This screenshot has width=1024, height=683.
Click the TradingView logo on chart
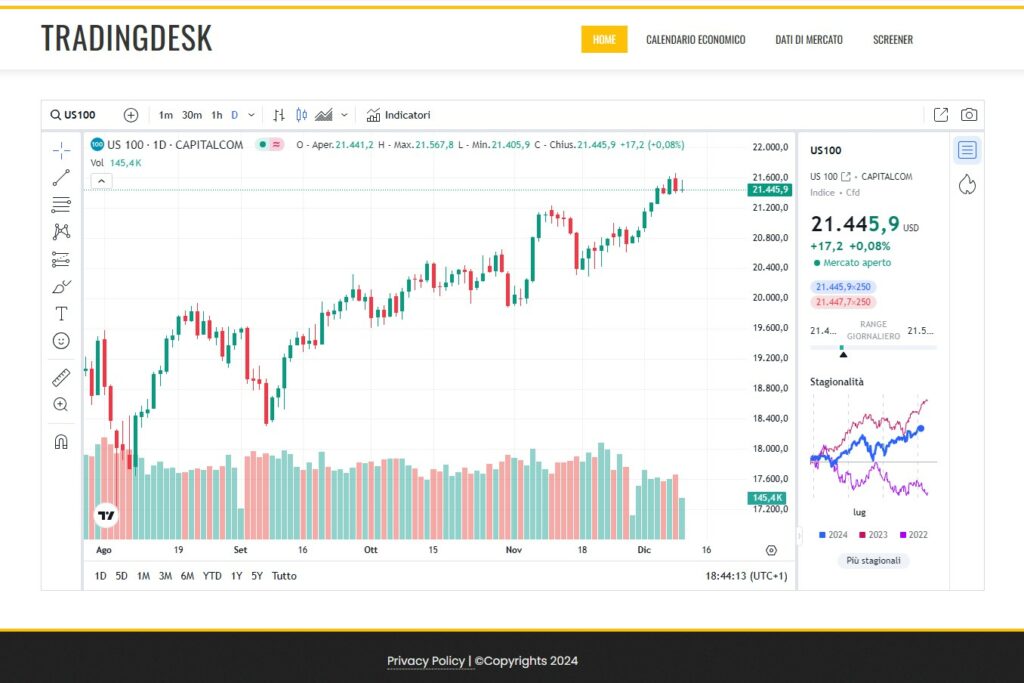tap(106, 515)
